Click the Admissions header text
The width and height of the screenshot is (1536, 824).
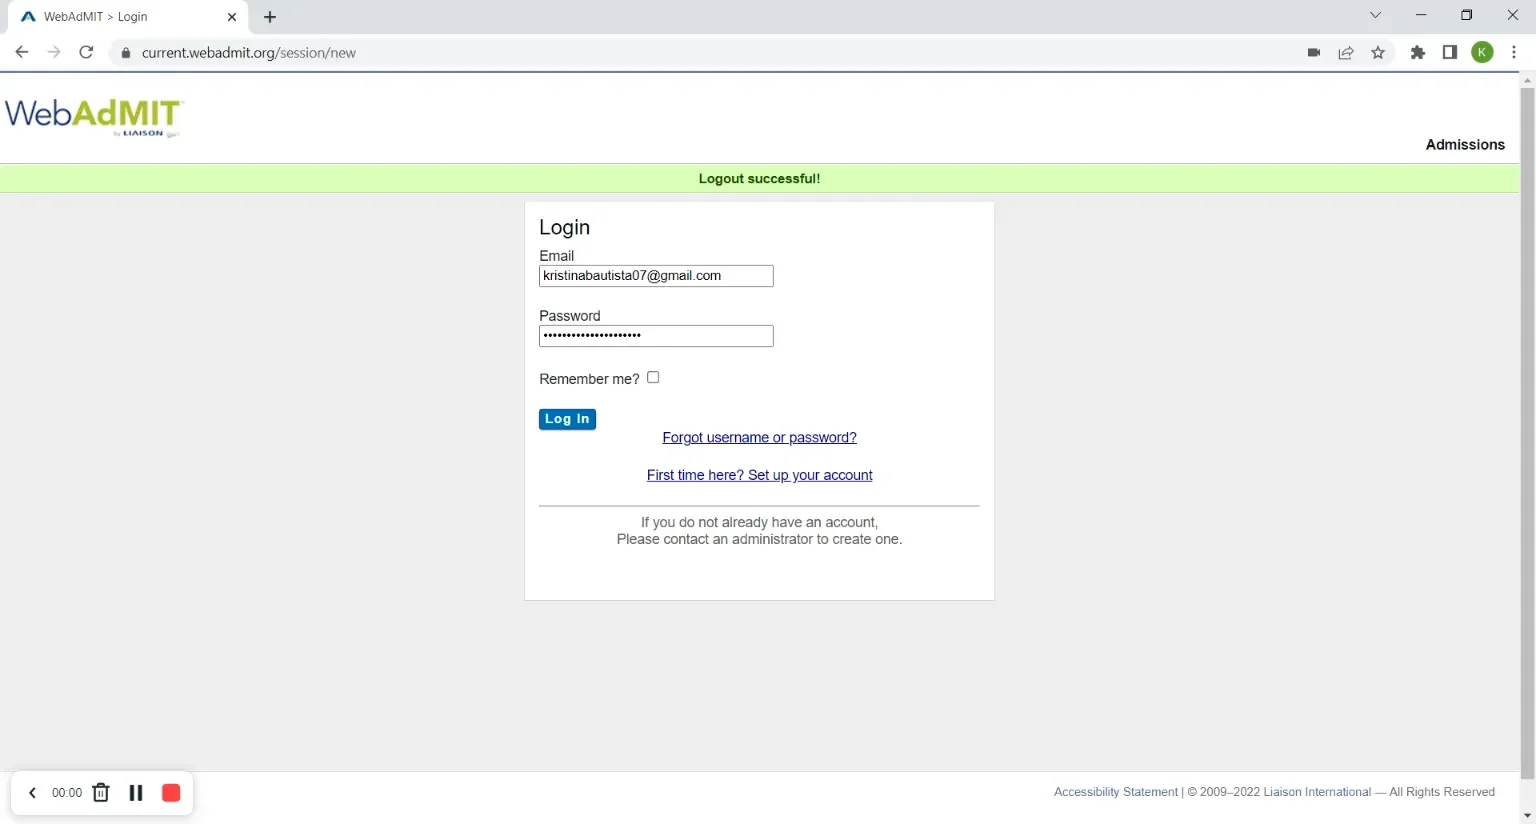pos(1465,145)
